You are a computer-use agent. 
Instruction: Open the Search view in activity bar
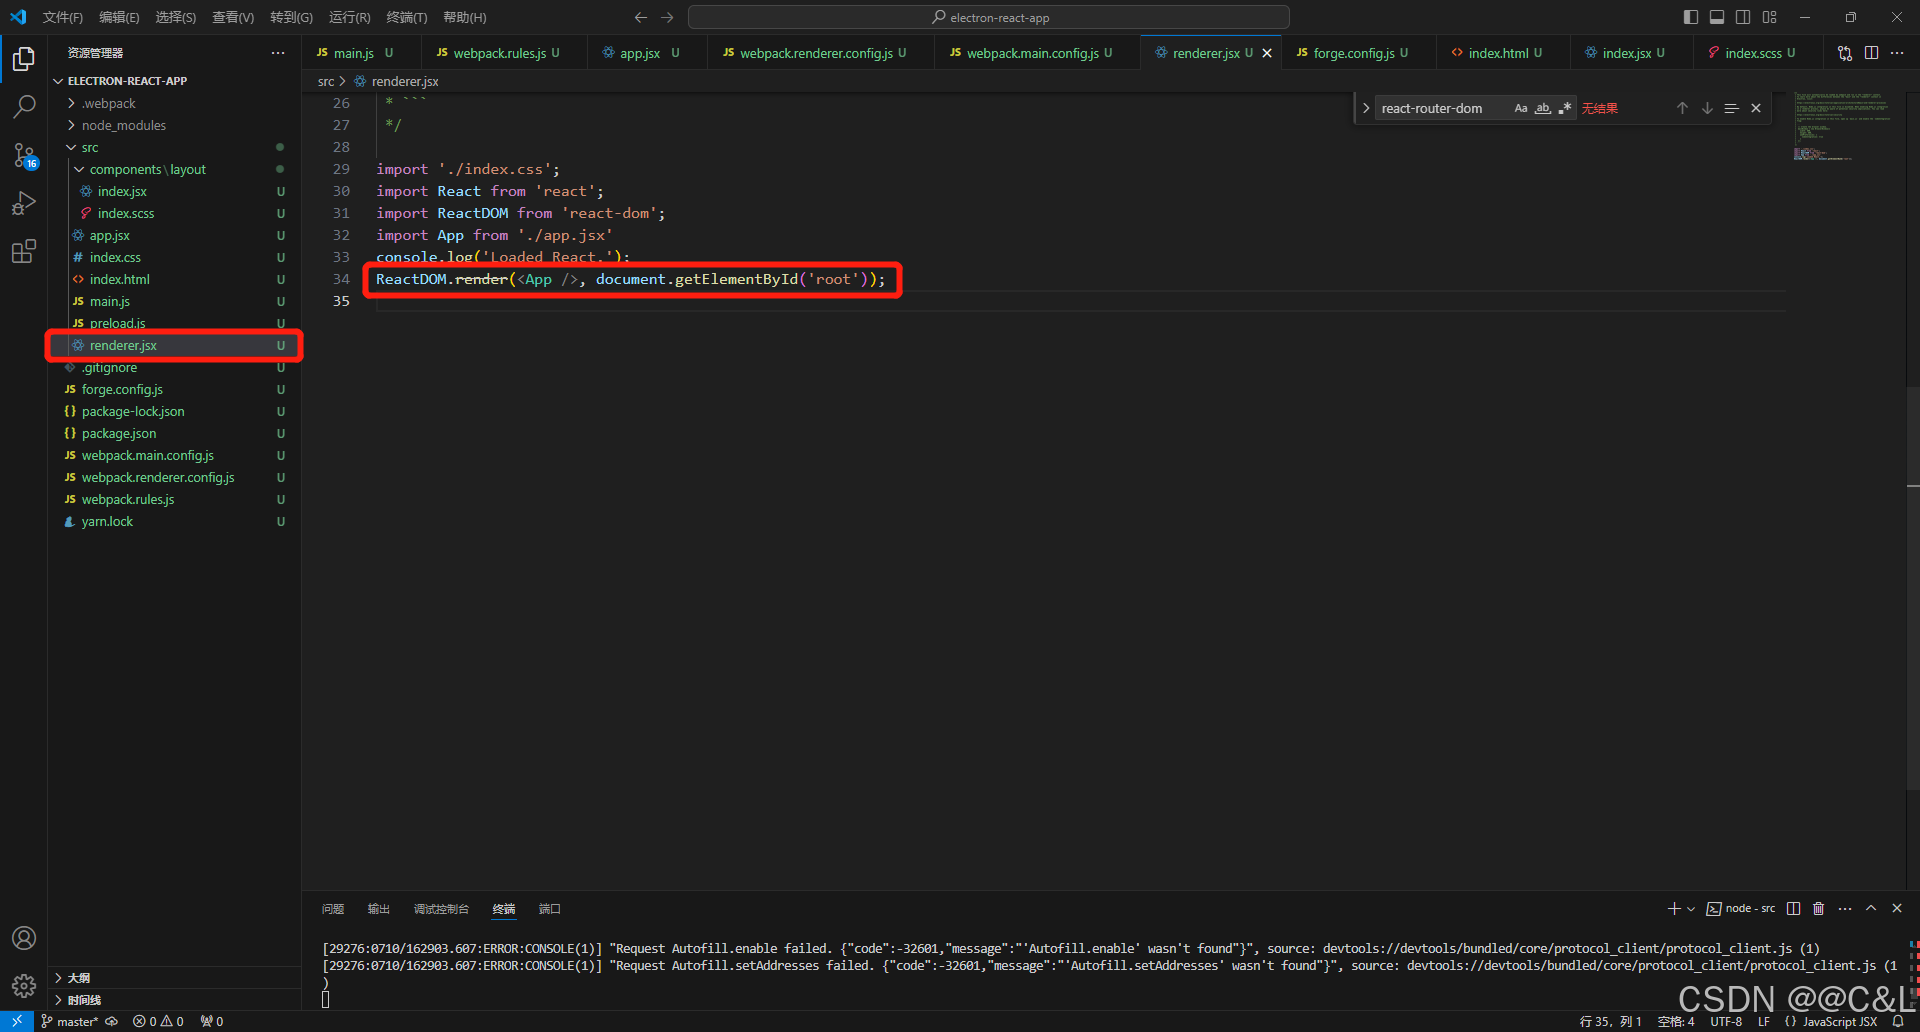point(24,106)
